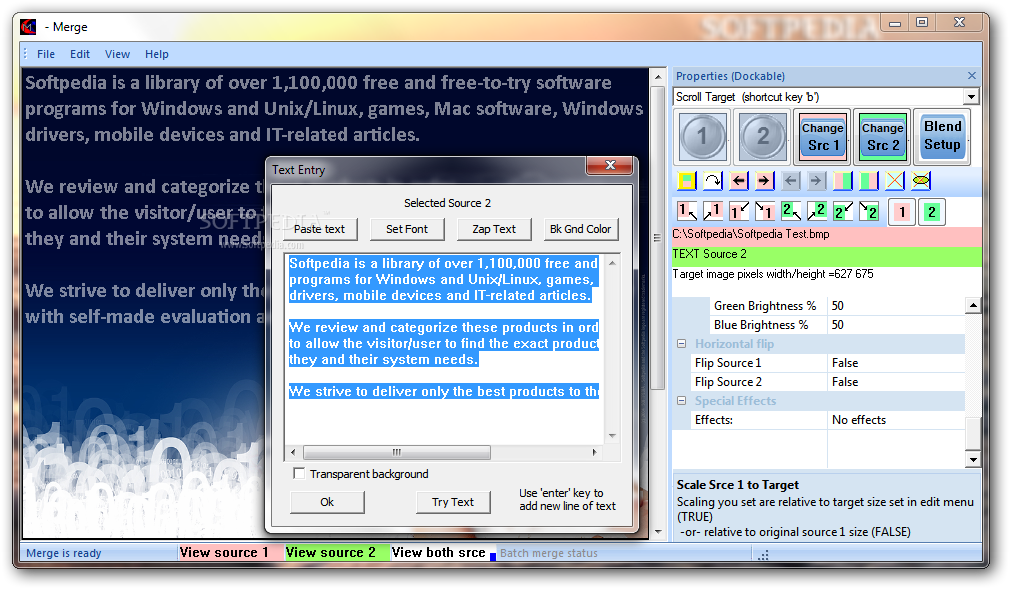The height and width of the screenshot is (589, 1010).
Task: Click Paste text button
Action: [x=319, y=229]
